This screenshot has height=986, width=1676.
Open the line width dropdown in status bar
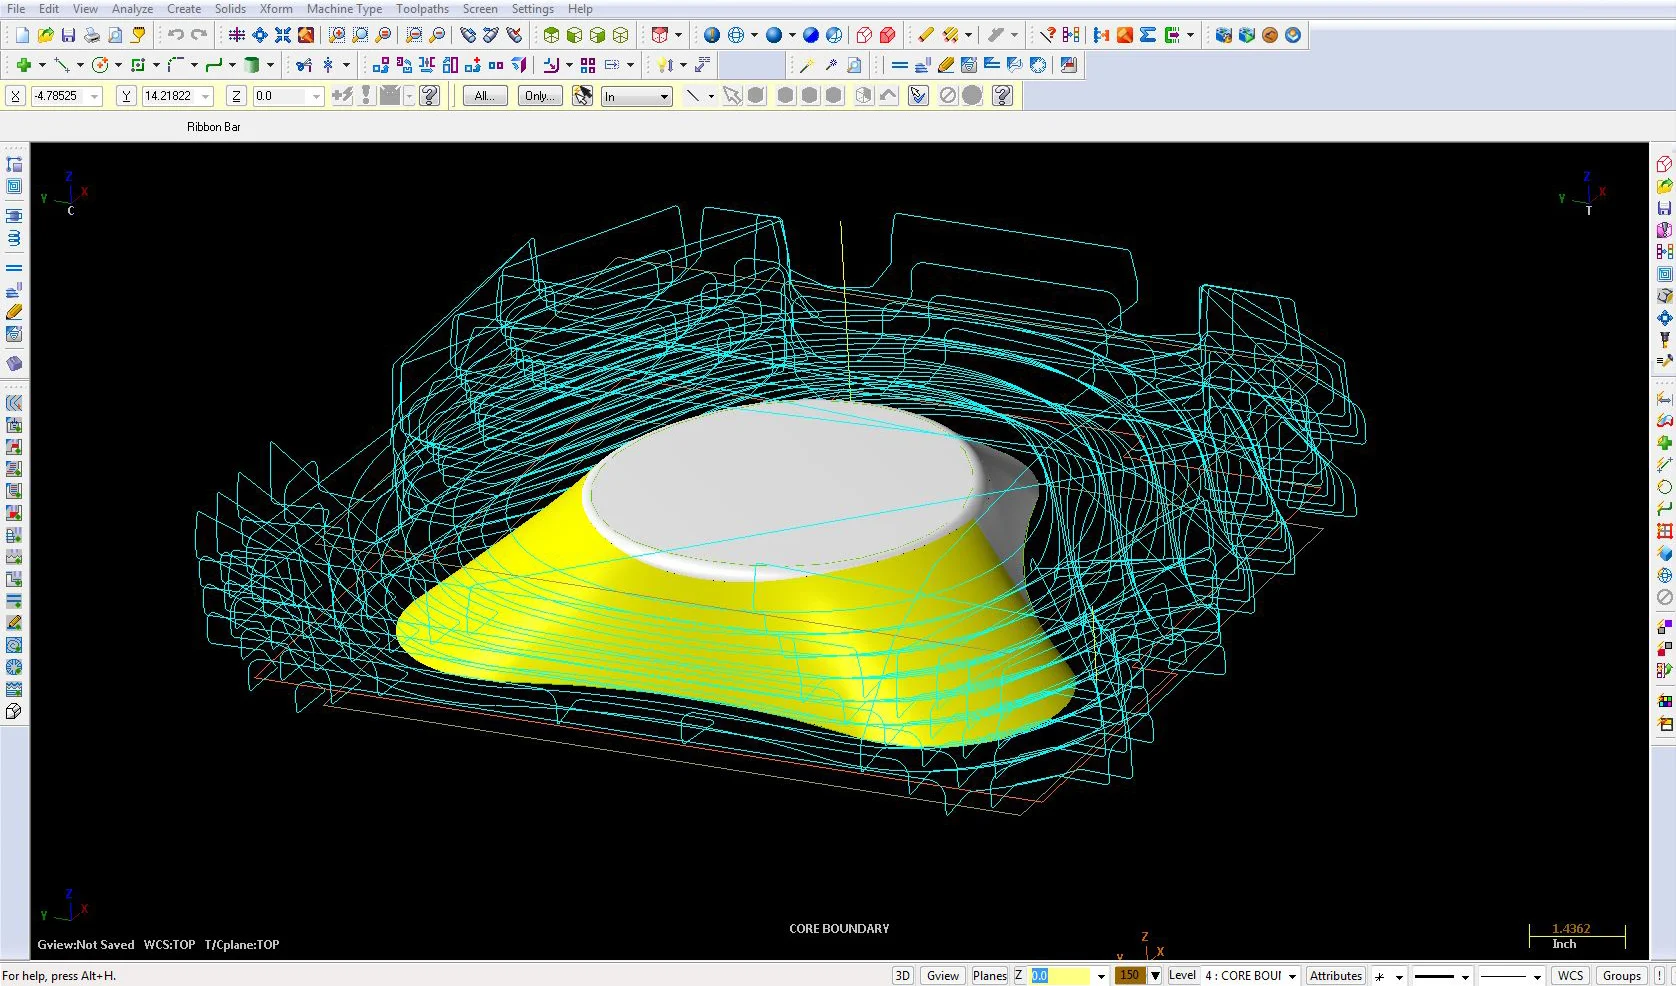pyautogui.click(x=1537, y=976)
